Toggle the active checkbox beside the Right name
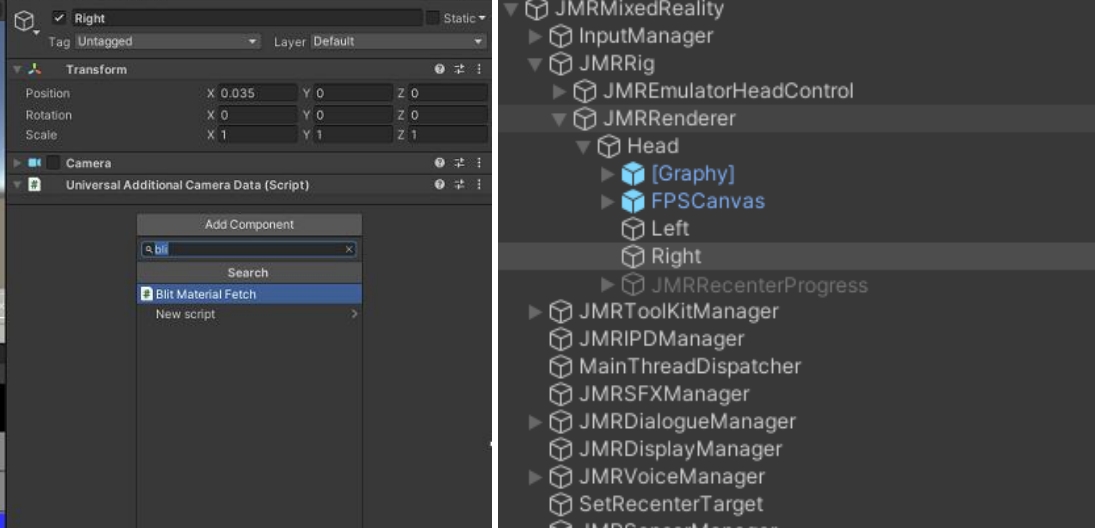The height and width of the screenshot is (528, 1095). click(59, 18)
